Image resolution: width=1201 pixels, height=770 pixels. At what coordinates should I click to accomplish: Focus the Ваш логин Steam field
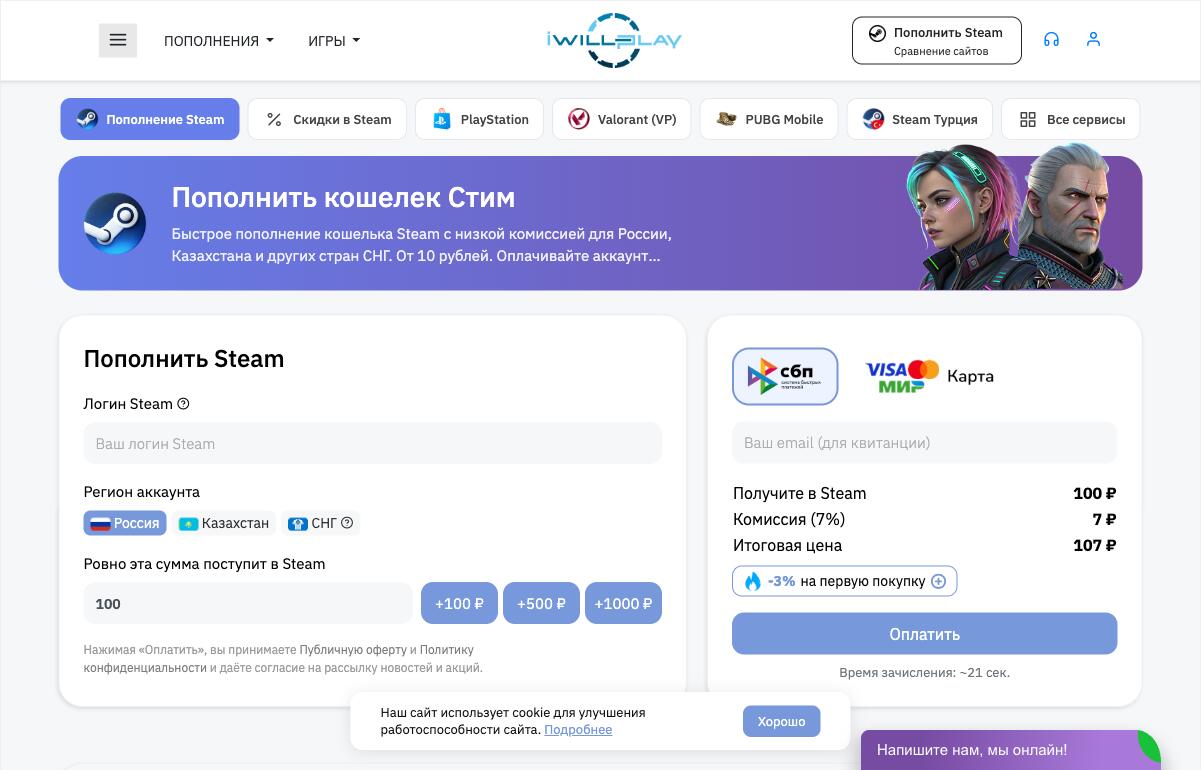coord(372,443)
